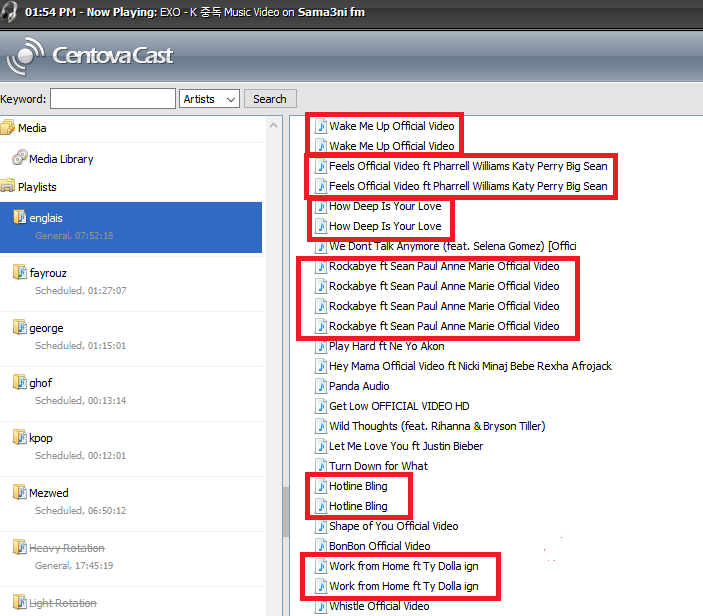Screen dimensions: 703x616
Task: Select the Media tree item
Action: pyautogui.click(x=32, y=128)
